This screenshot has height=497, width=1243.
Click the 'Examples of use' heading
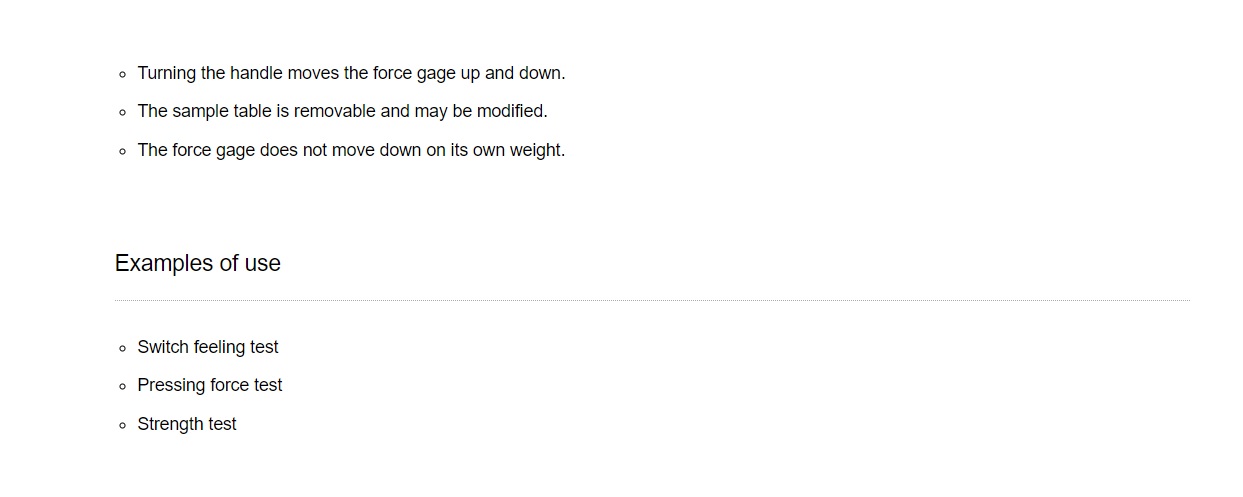coord(197,263)
